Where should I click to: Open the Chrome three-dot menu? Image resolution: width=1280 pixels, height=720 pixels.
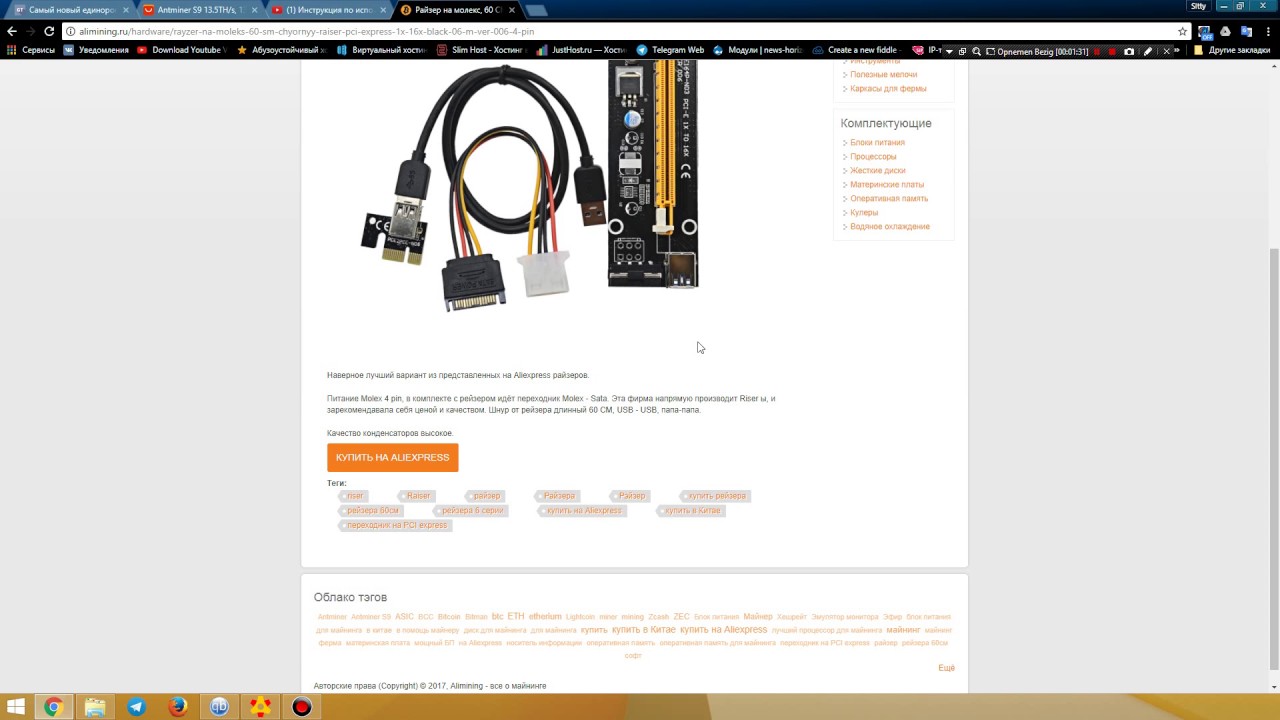coord(1268,31)
